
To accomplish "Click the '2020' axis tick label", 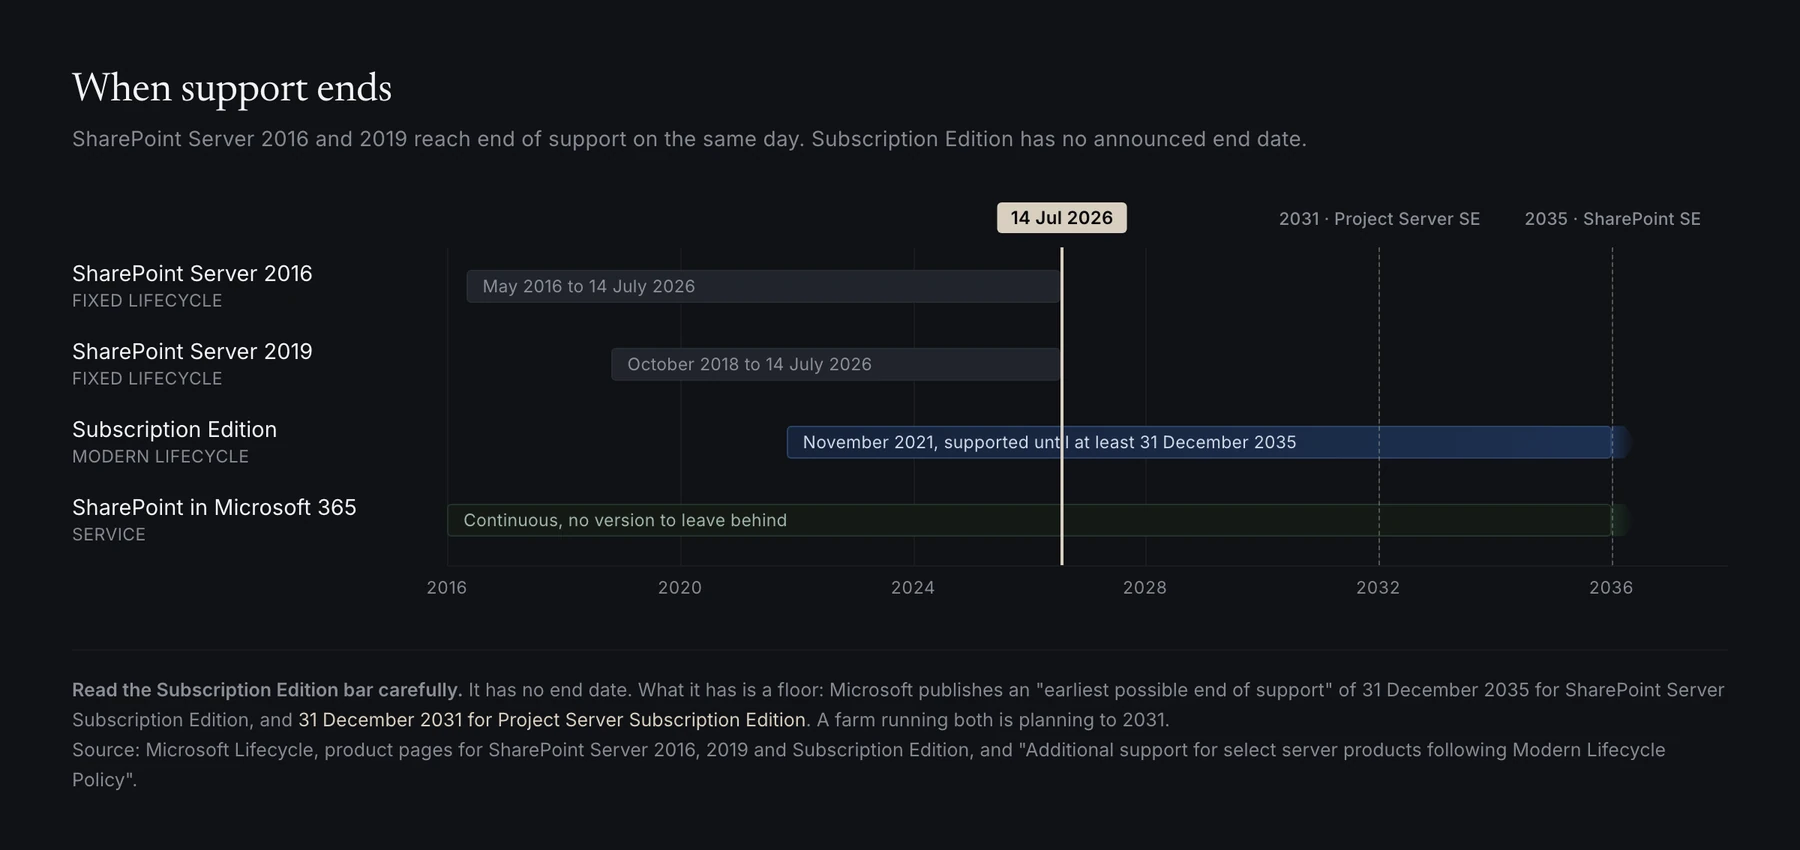I will click(x=680, y=587).
